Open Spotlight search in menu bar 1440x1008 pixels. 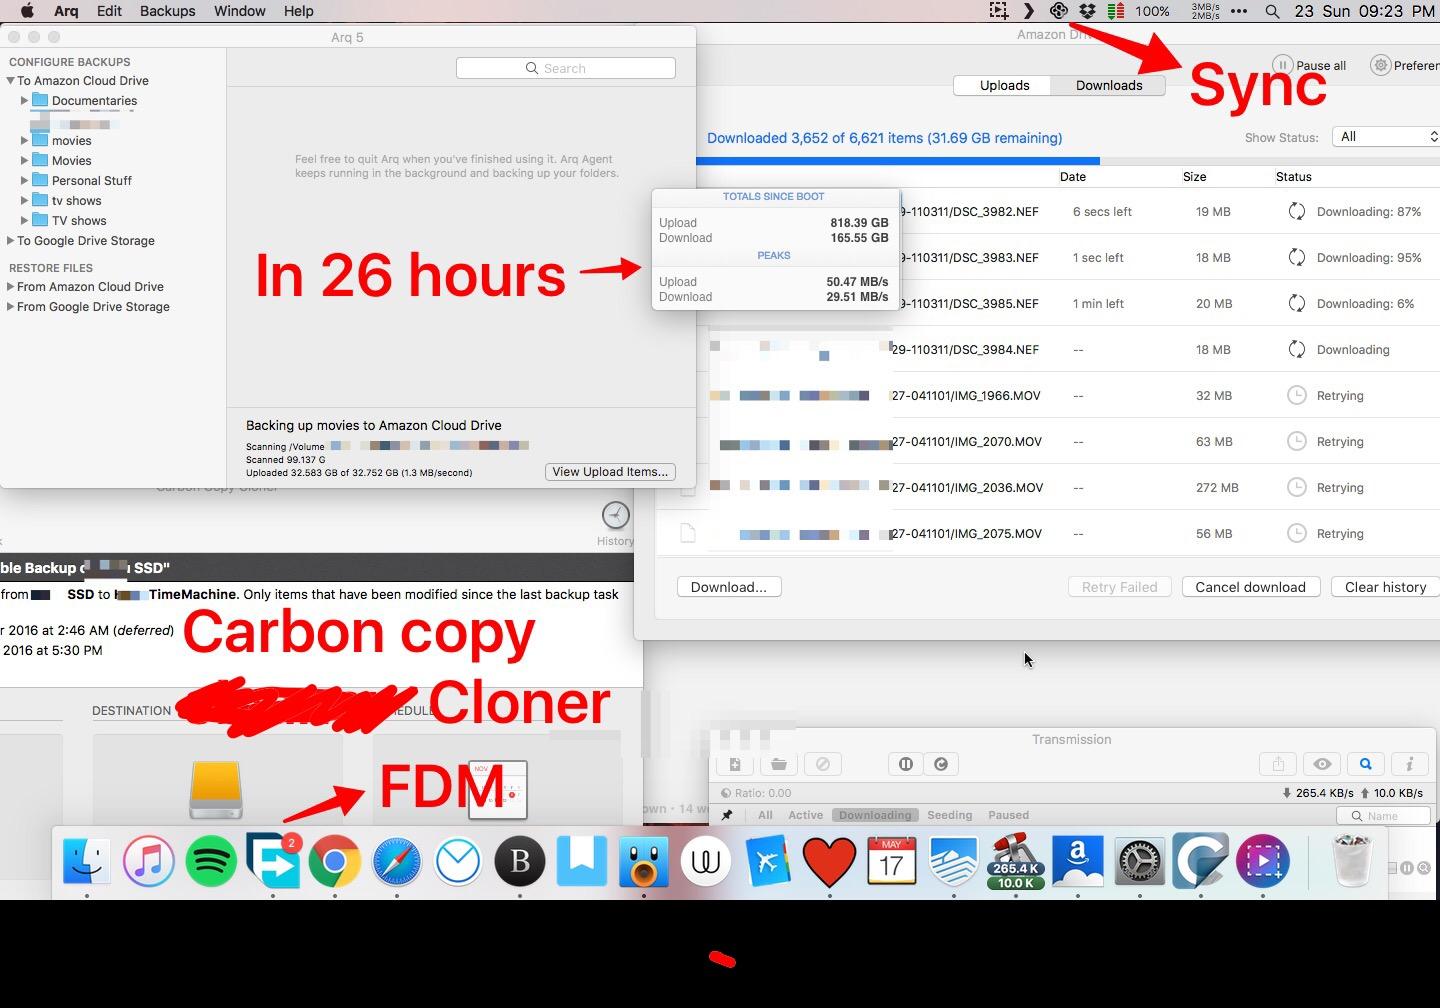1272,11
